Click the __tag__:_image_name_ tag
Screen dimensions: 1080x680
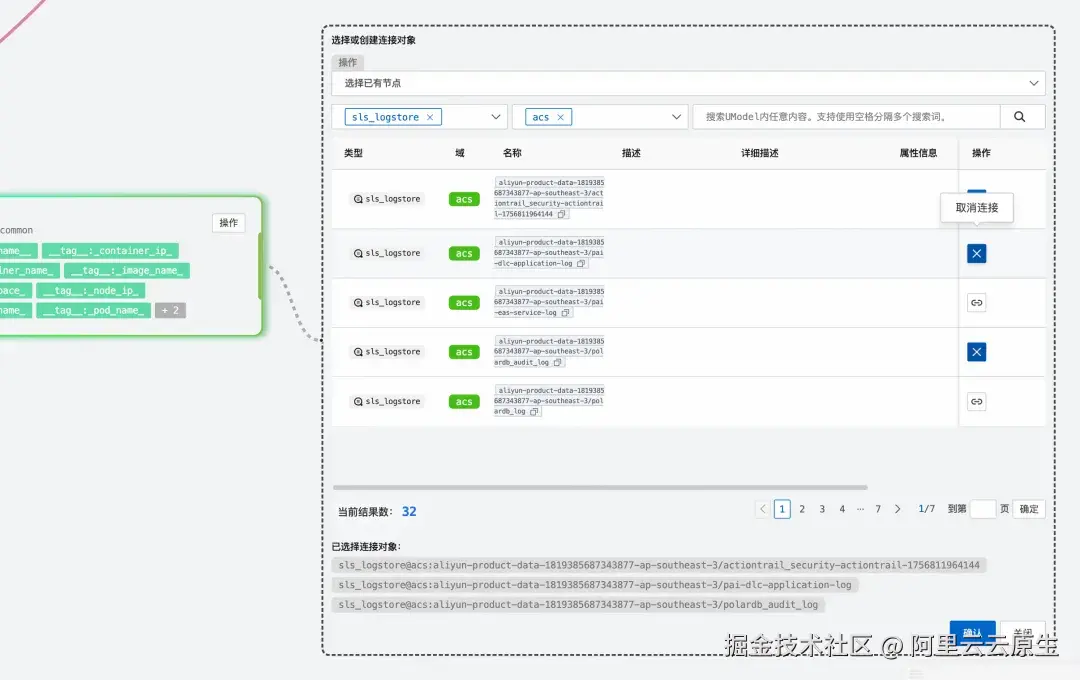pyautogui.click(x=127, y=271)
